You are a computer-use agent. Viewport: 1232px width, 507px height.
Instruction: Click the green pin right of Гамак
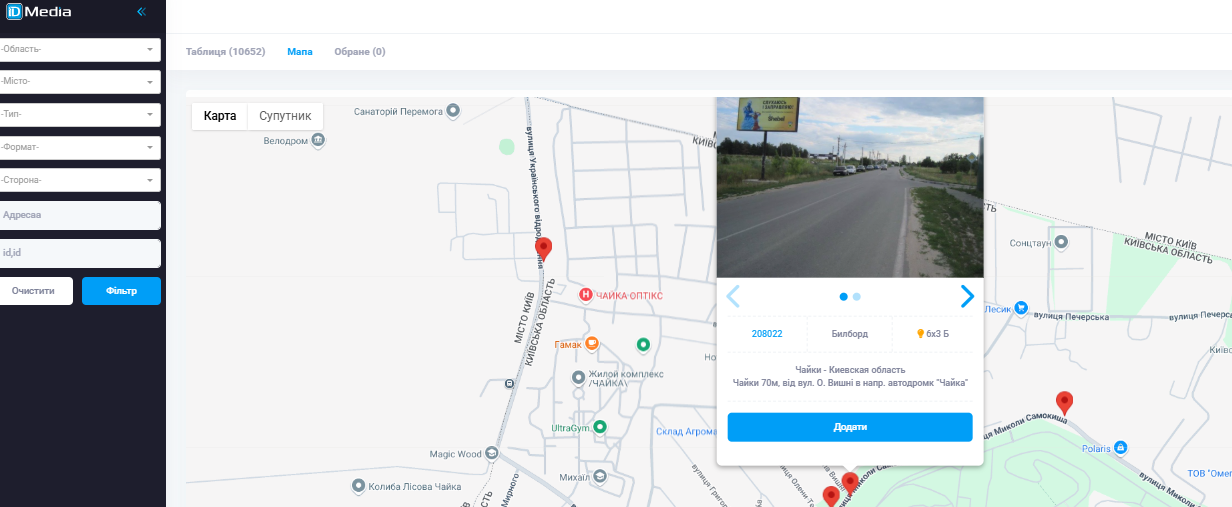pyautogui.click(x=643, y=345)
